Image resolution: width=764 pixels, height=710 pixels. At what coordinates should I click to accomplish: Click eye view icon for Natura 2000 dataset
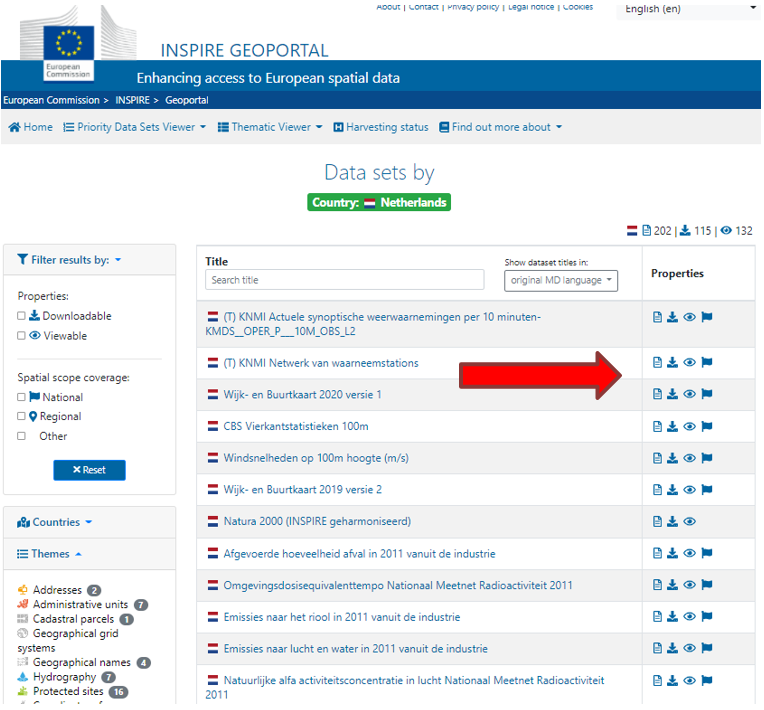point(689,521)
